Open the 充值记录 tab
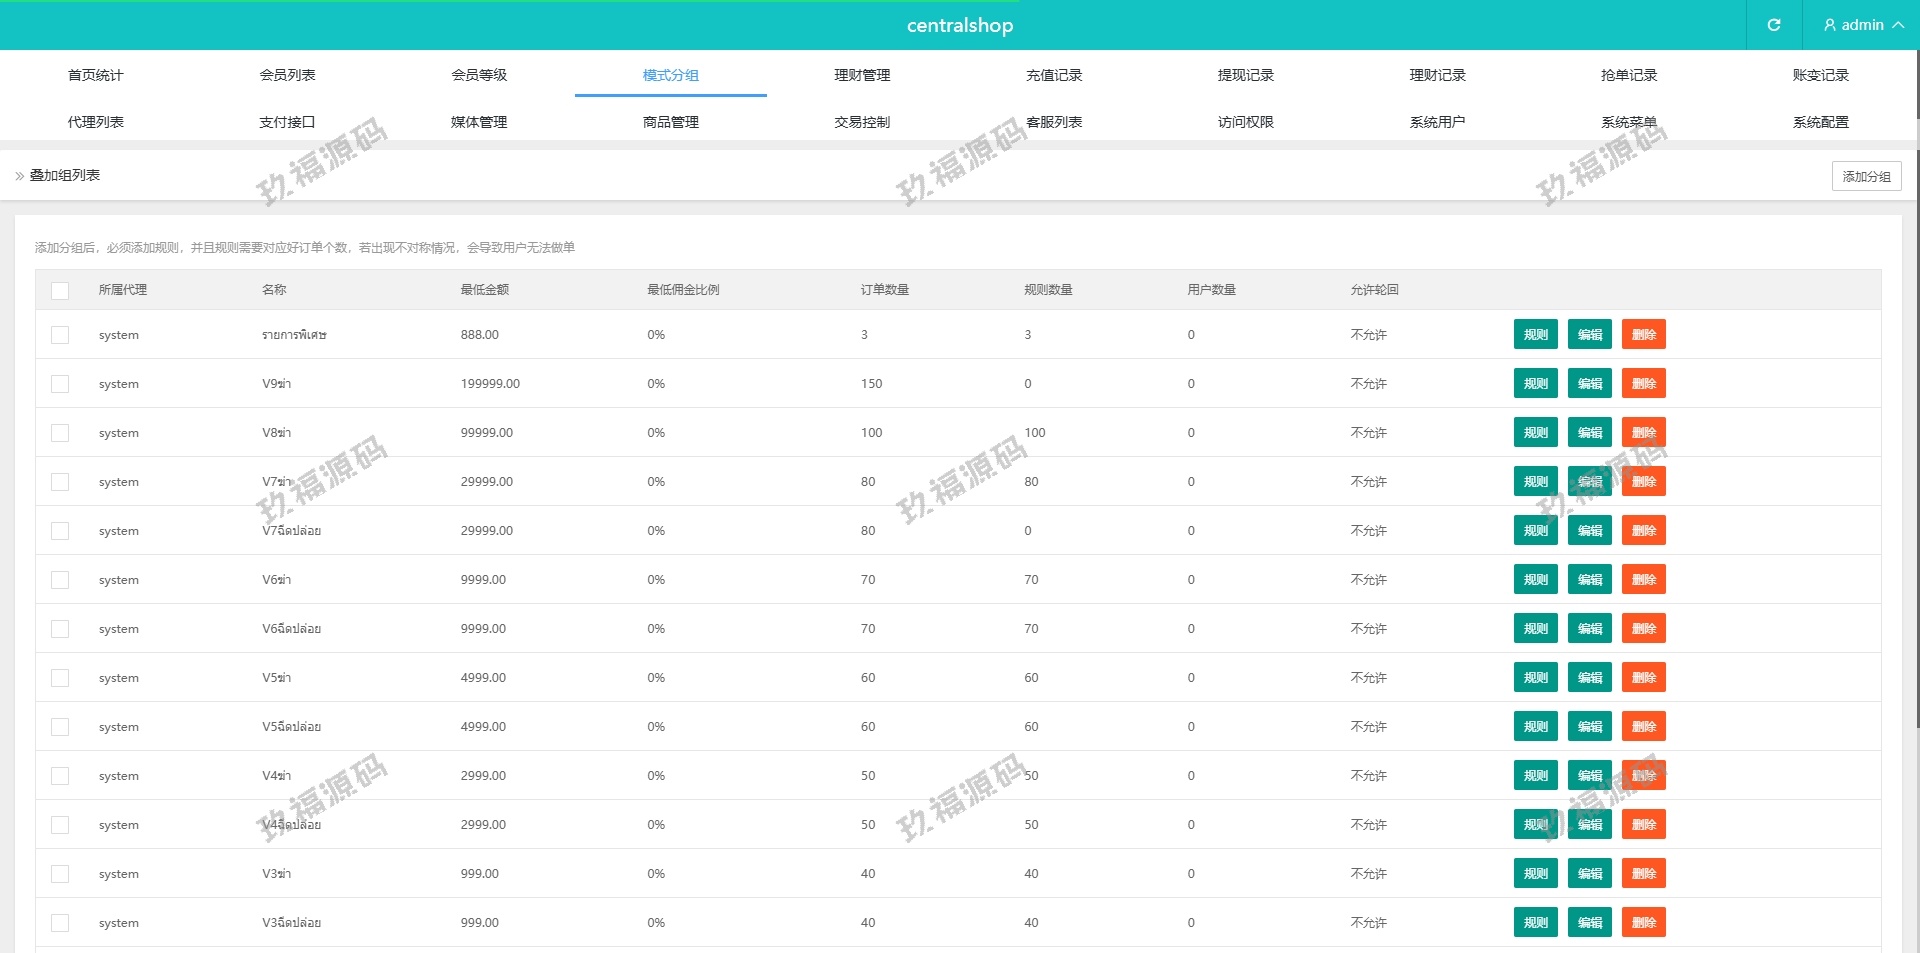Viewport: 1920px width, 953px height. pos(1054,75)
